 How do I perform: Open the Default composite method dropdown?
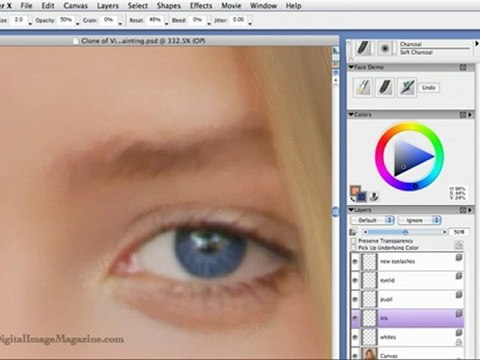point(372,220)
